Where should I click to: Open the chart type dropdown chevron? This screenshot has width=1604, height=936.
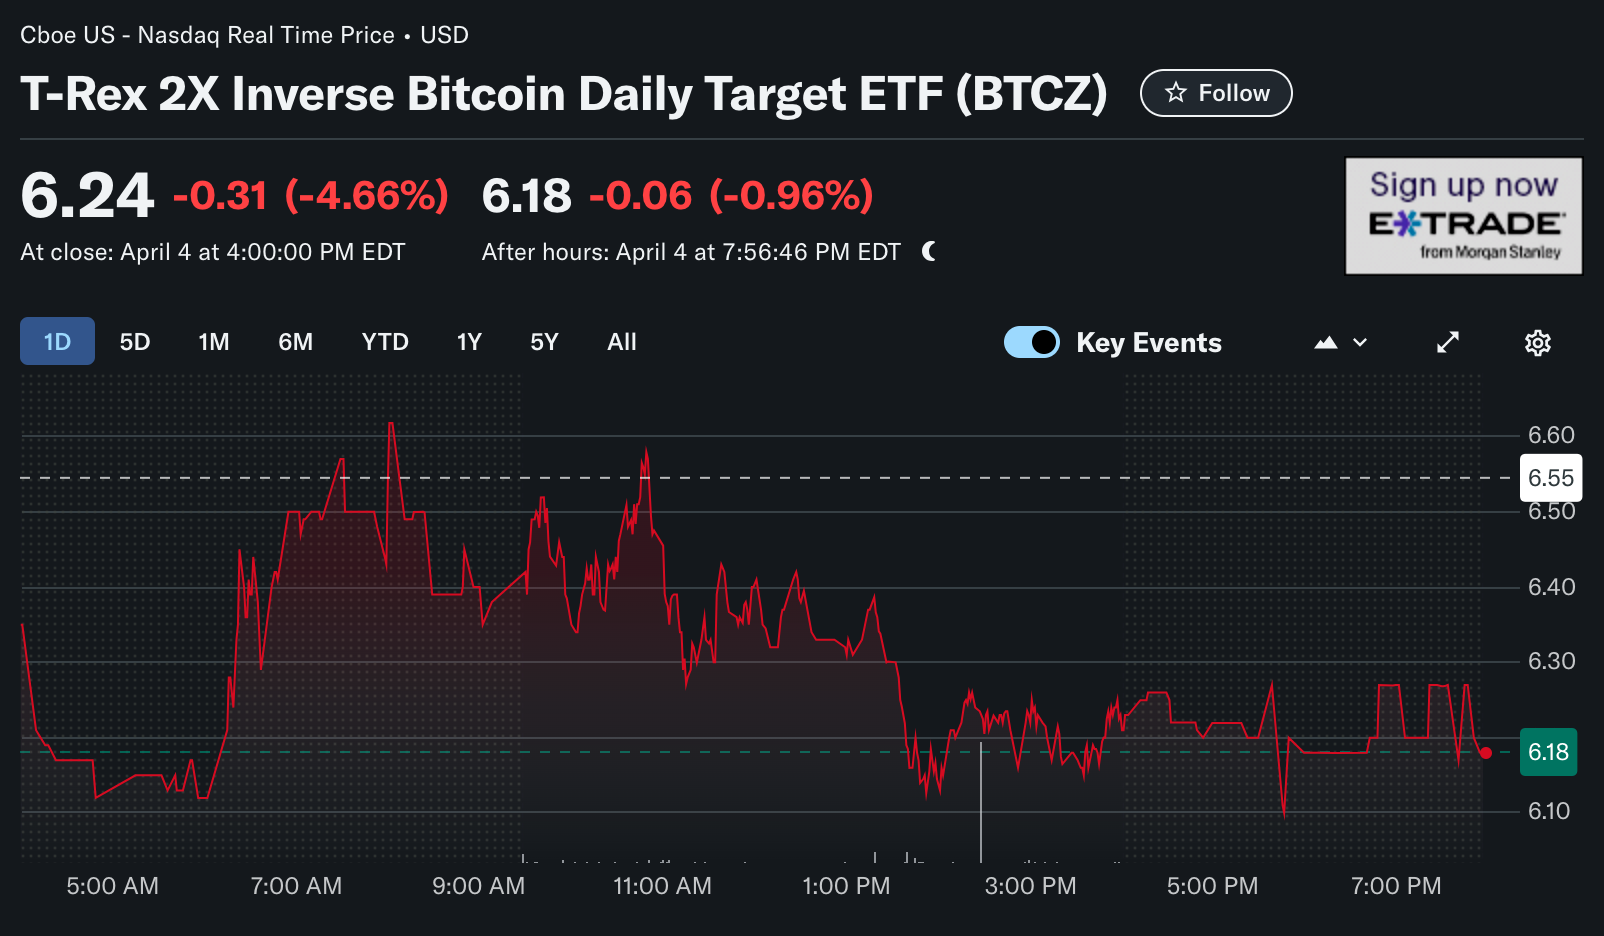pos(1359,342)
